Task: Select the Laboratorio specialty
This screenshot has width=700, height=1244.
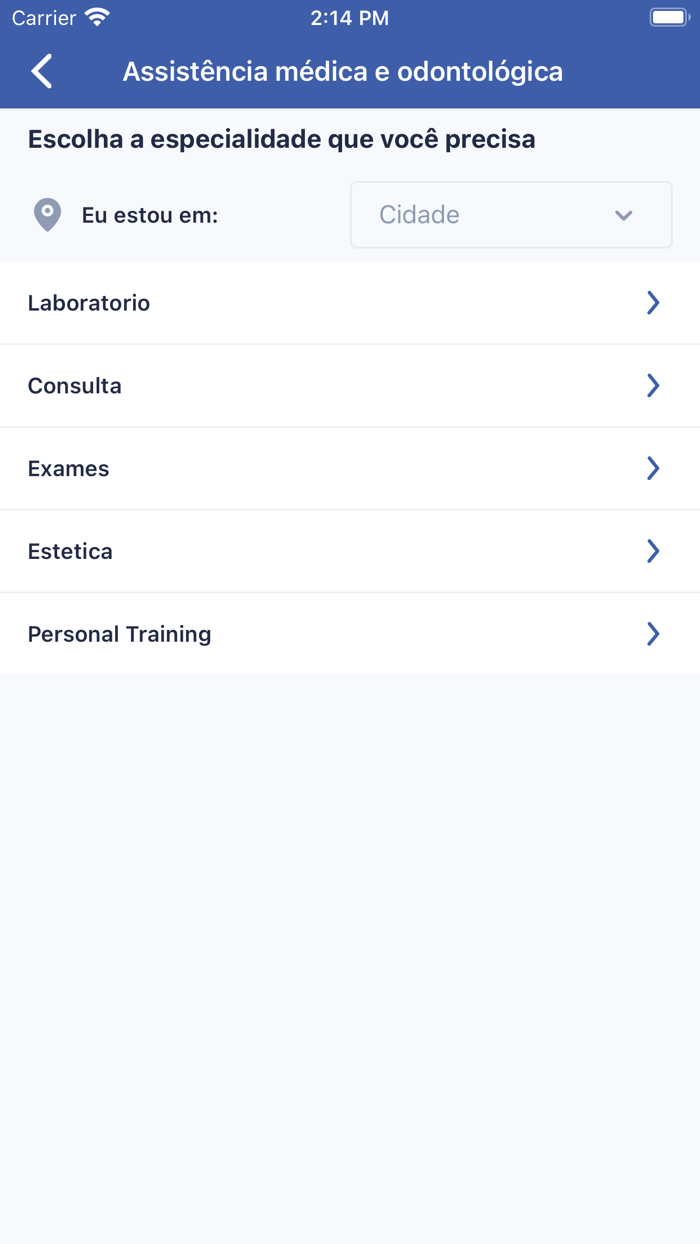Action: [89, 303]
